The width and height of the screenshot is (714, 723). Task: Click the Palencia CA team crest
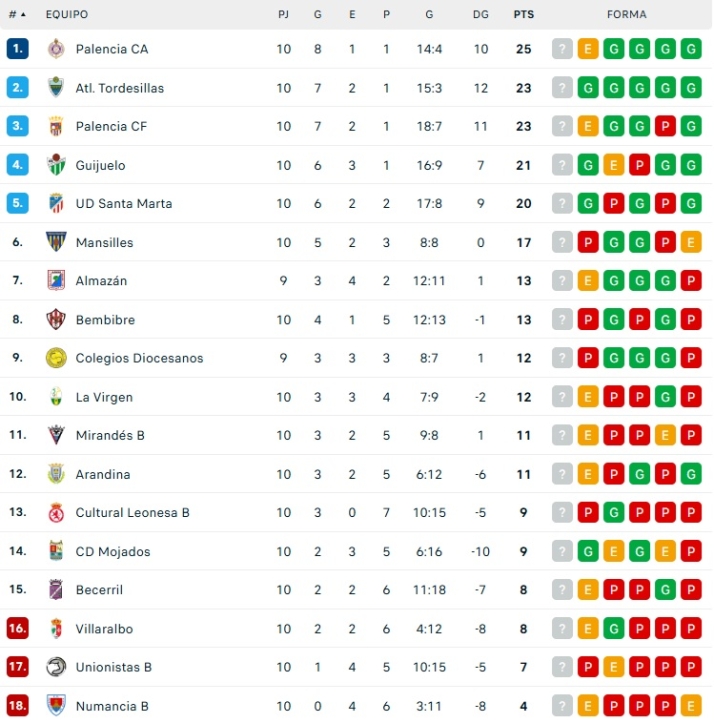[56, 49]
